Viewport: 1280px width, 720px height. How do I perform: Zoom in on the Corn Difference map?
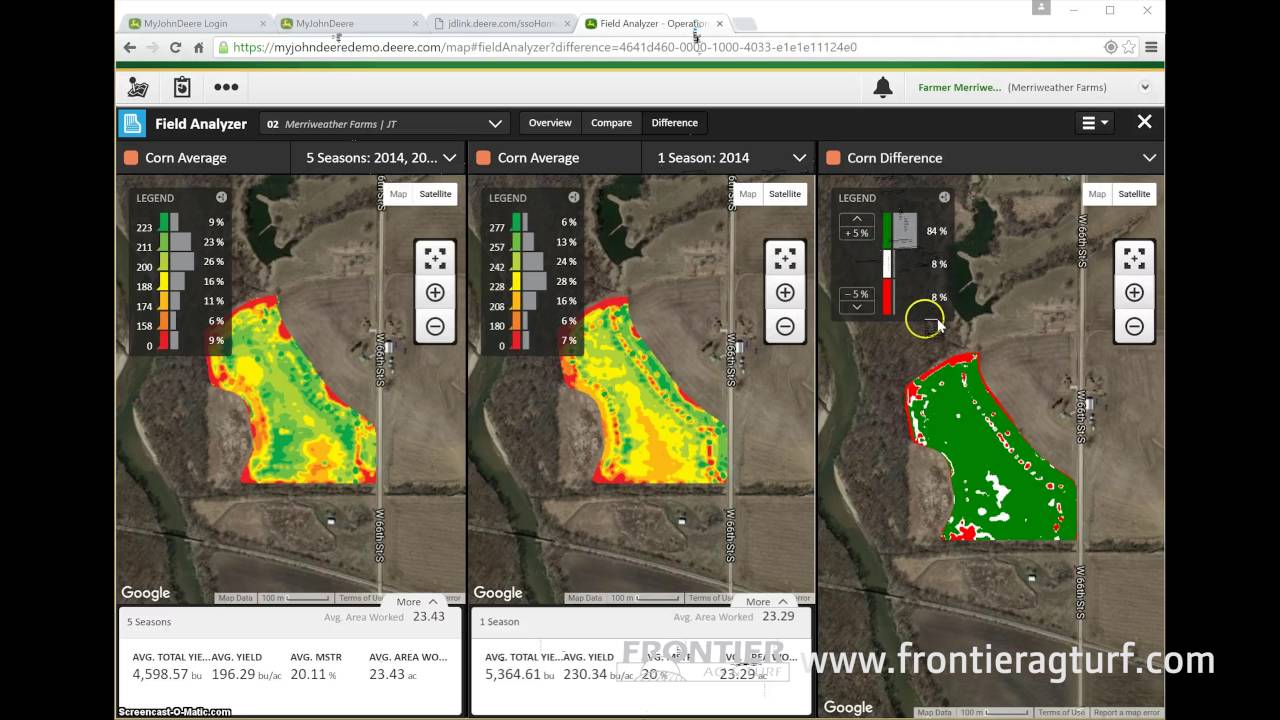[x=1134, y=293]
